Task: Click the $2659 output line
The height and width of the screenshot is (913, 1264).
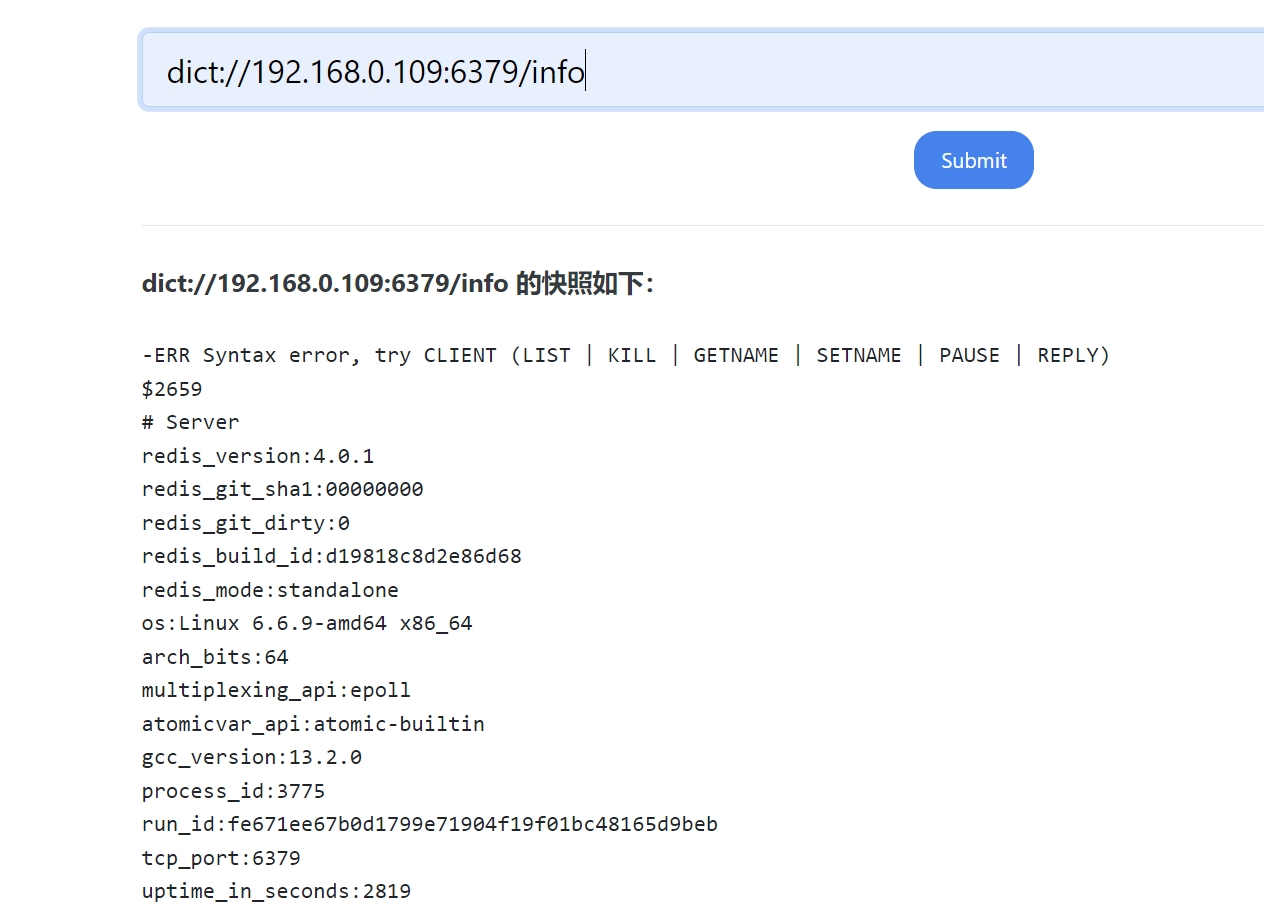Action: pyautogui.click(x=172, y=389)
